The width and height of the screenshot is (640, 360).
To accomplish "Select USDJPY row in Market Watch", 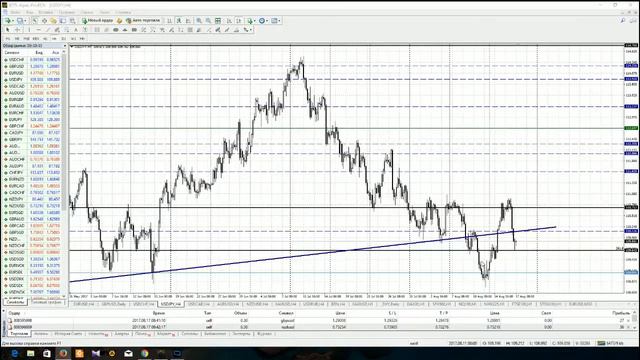I will point(33,79).
